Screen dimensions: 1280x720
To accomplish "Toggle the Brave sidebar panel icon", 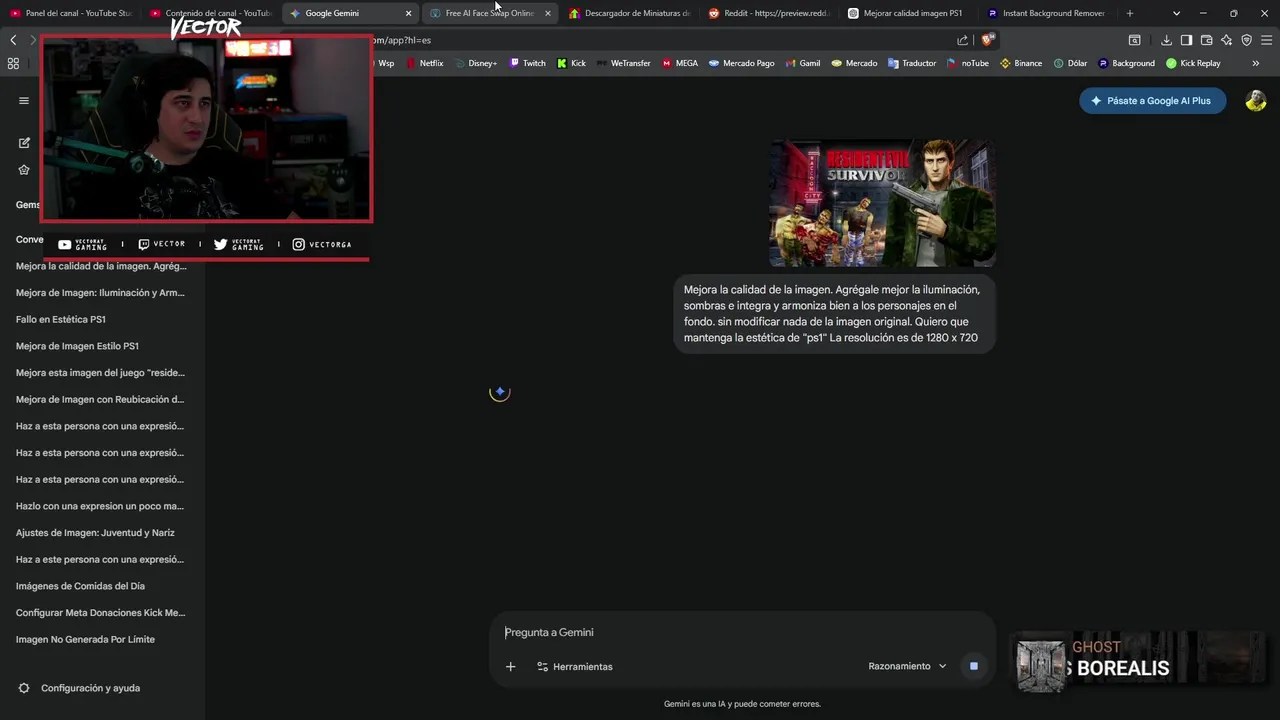I will (1186, 40).
